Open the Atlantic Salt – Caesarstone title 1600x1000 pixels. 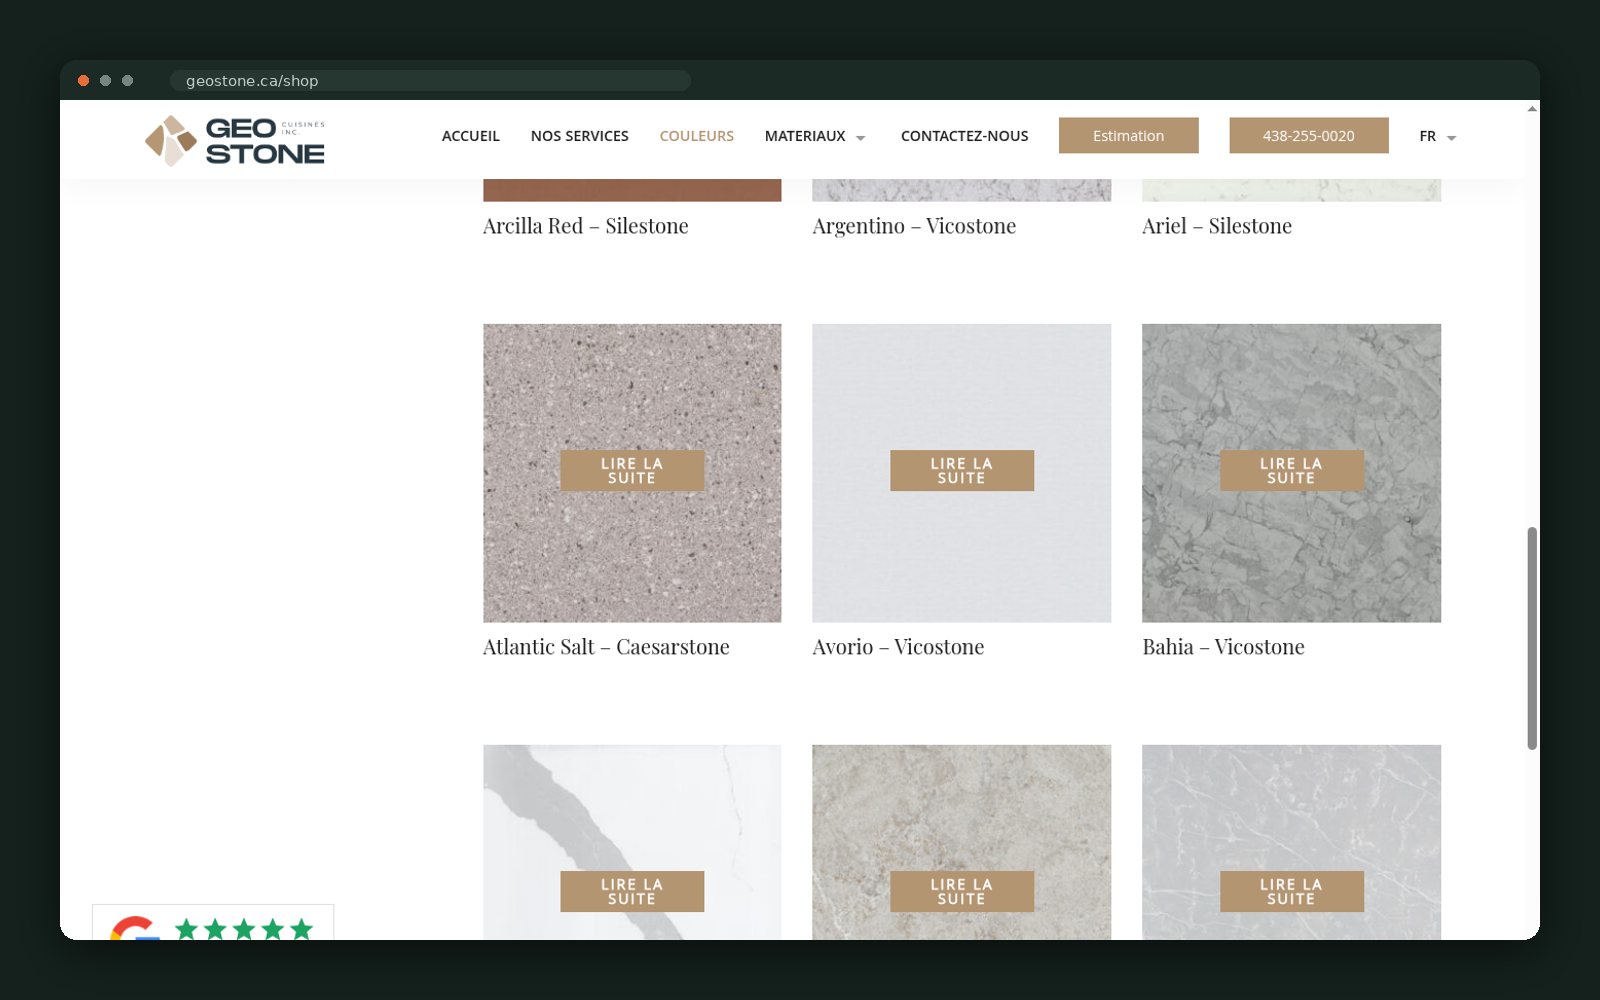pos(606,647)
